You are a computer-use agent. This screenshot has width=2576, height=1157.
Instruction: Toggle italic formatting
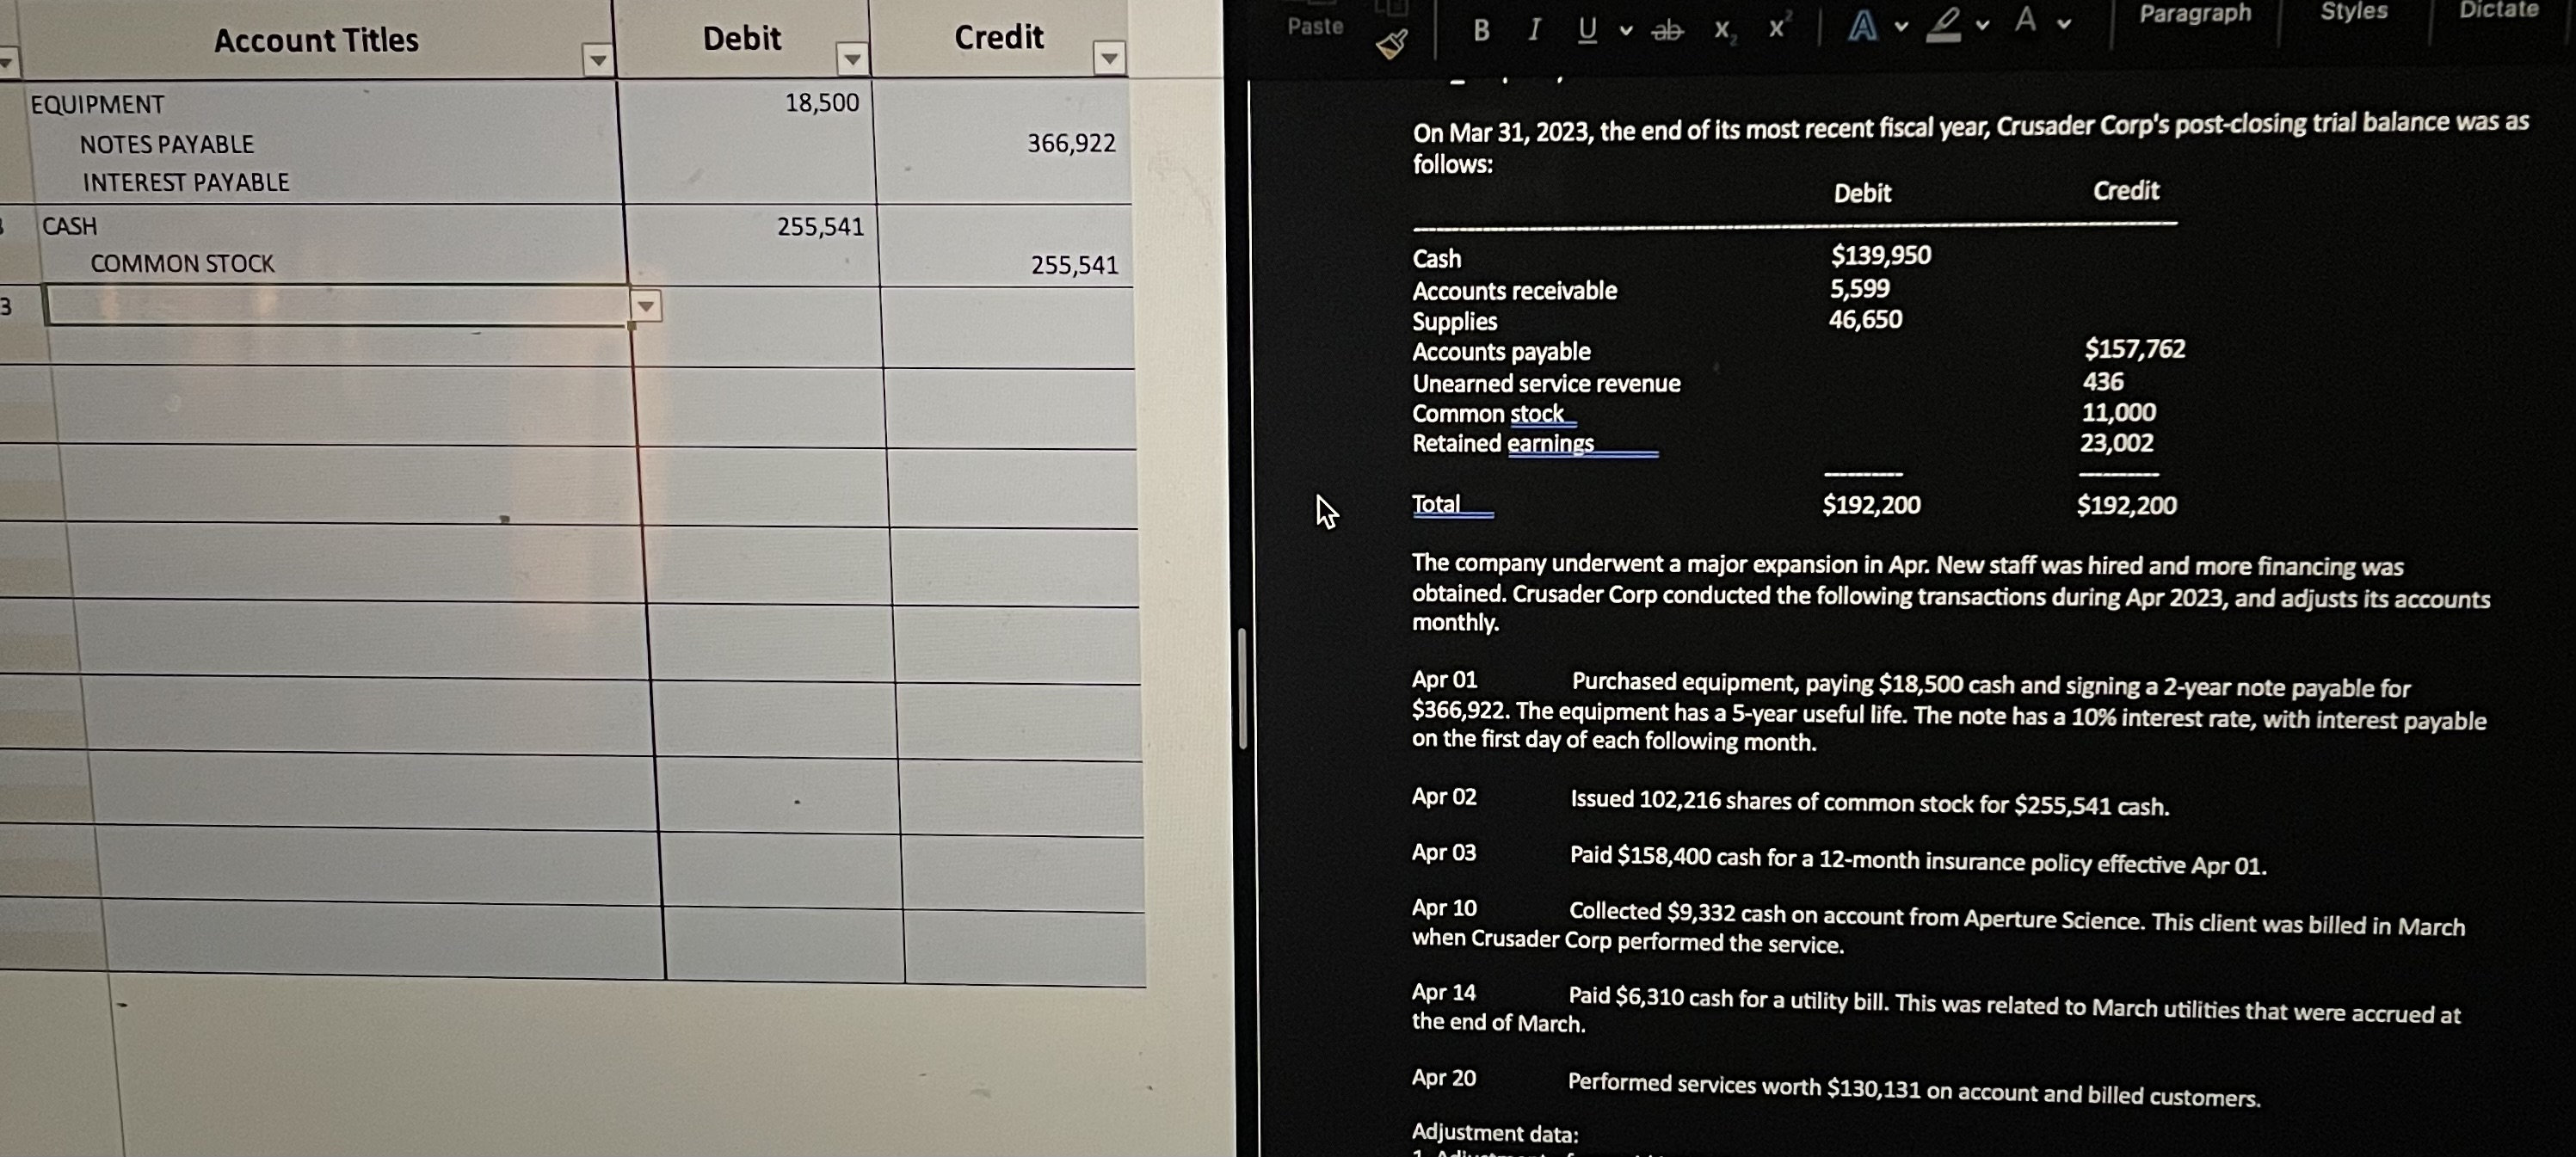pos(1533,31)
